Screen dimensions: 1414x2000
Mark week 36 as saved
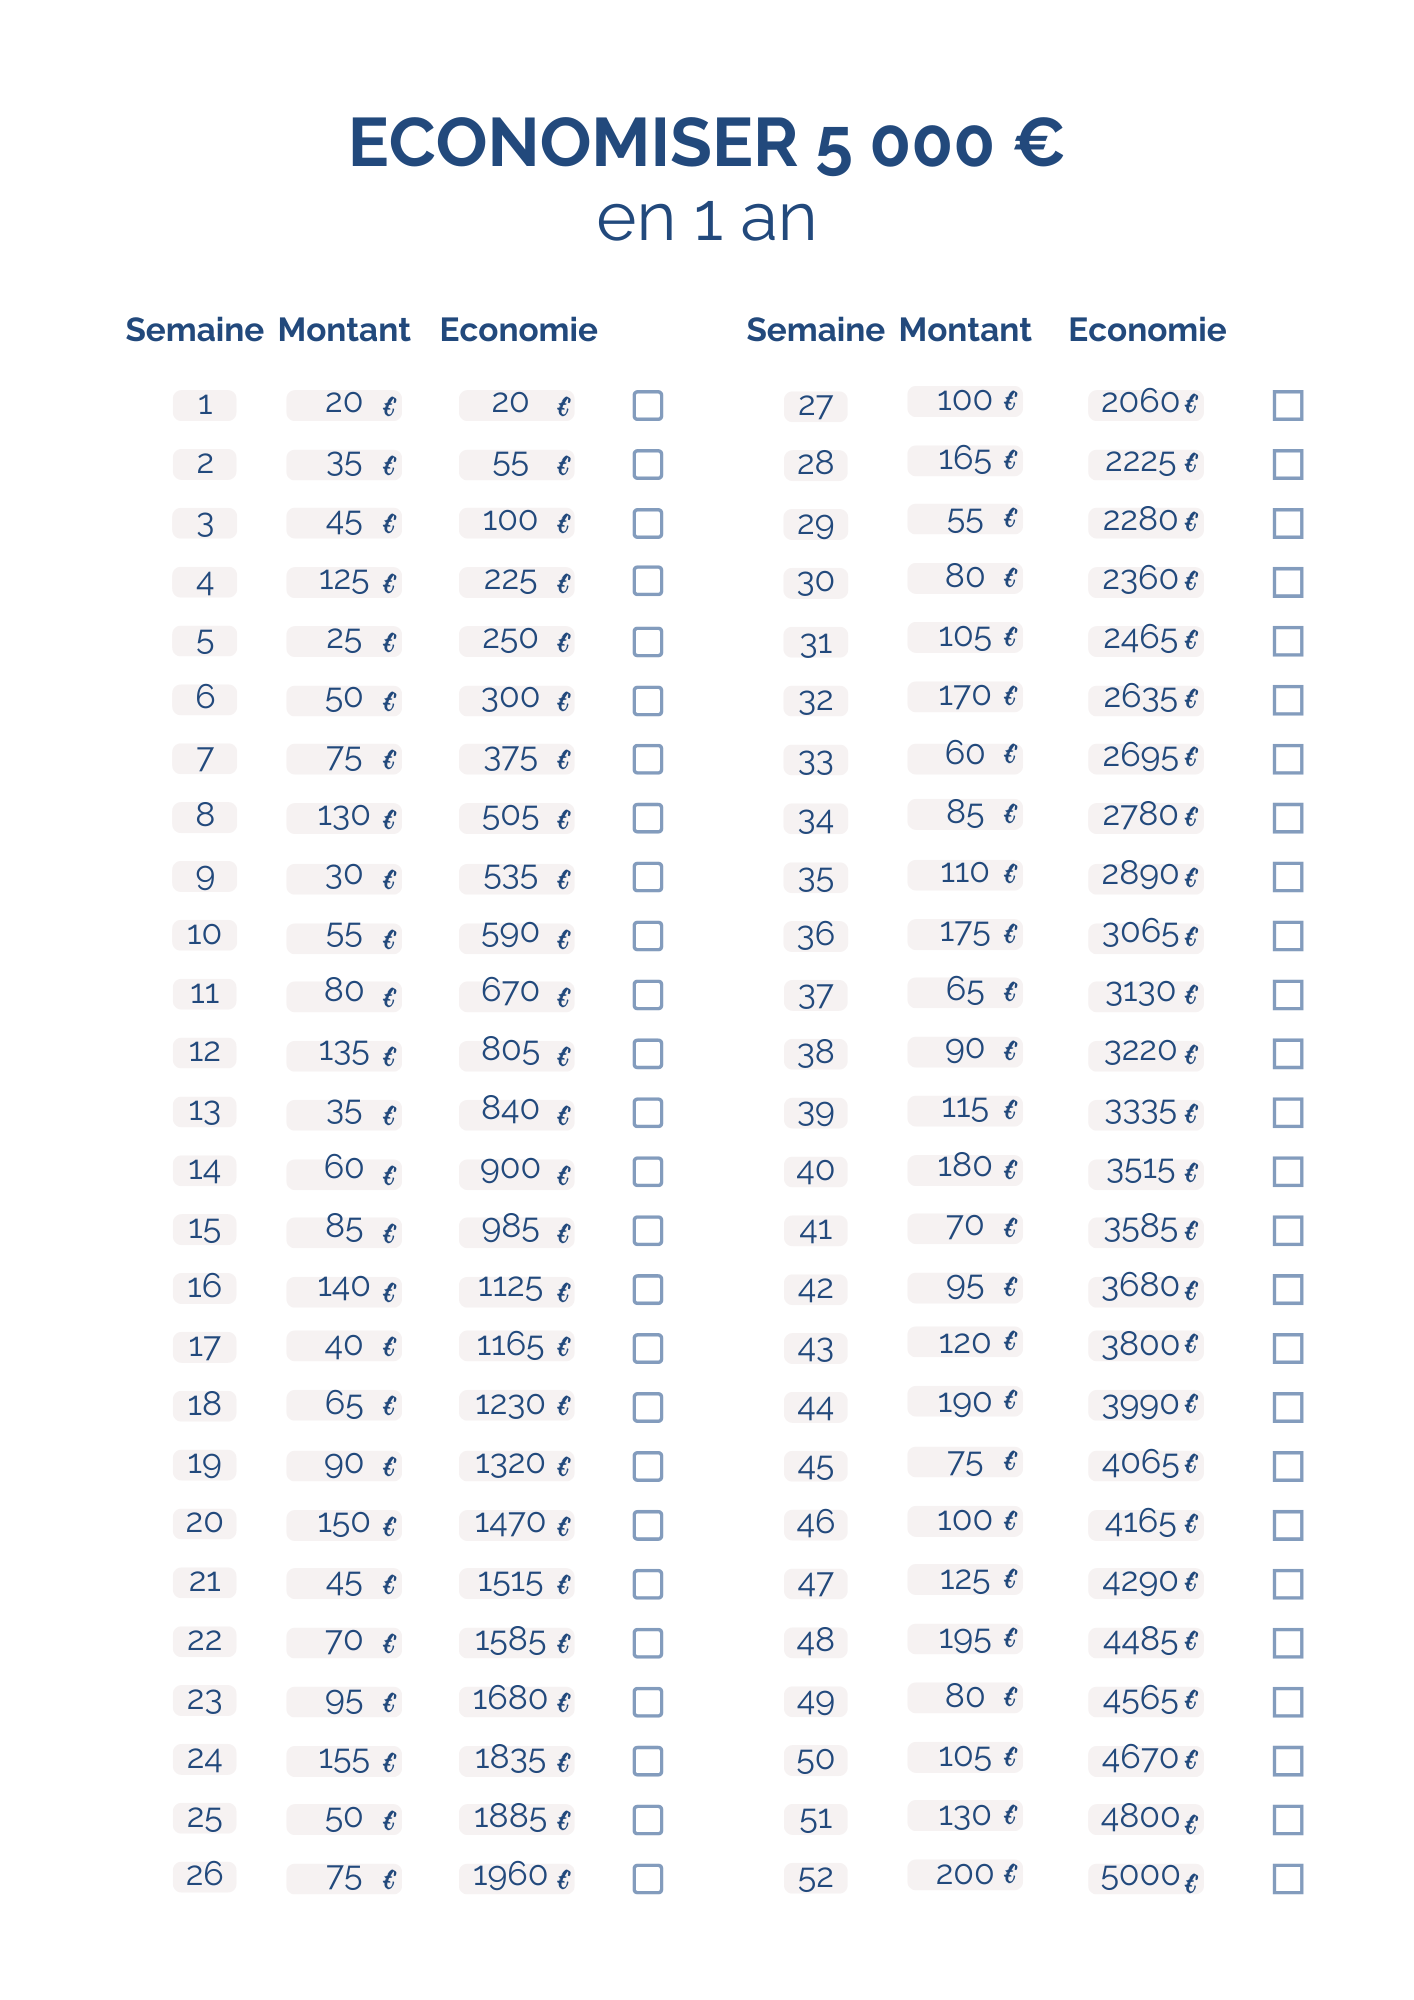[1288, 936]
